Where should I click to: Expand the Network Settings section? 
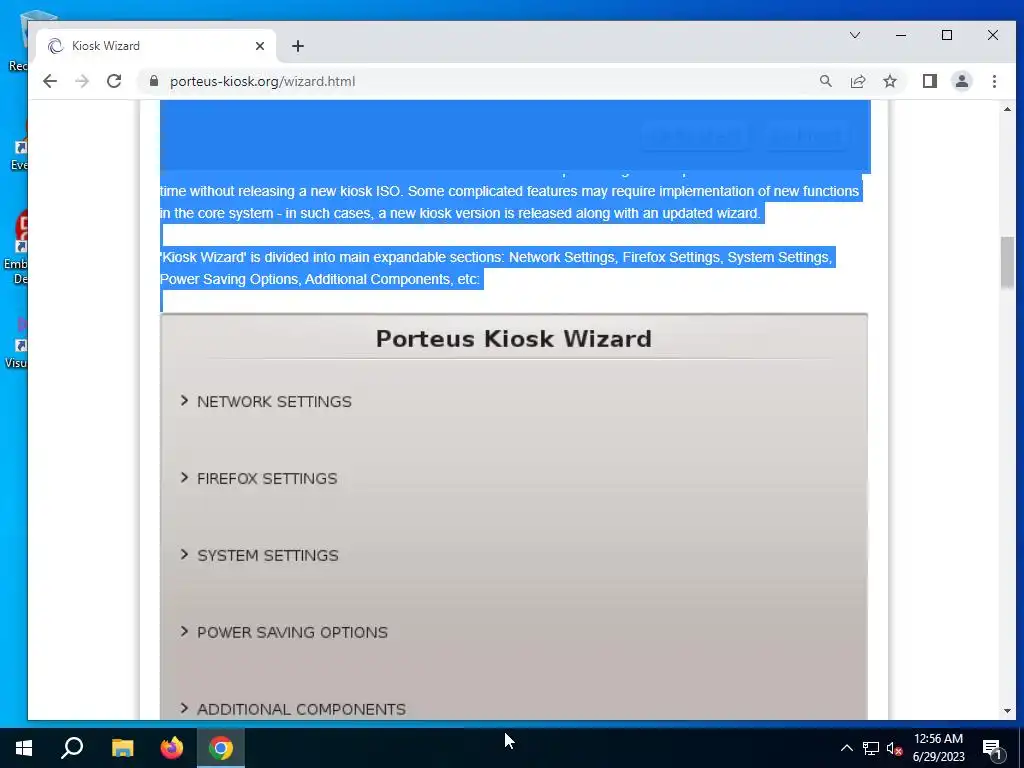point(266,401)
